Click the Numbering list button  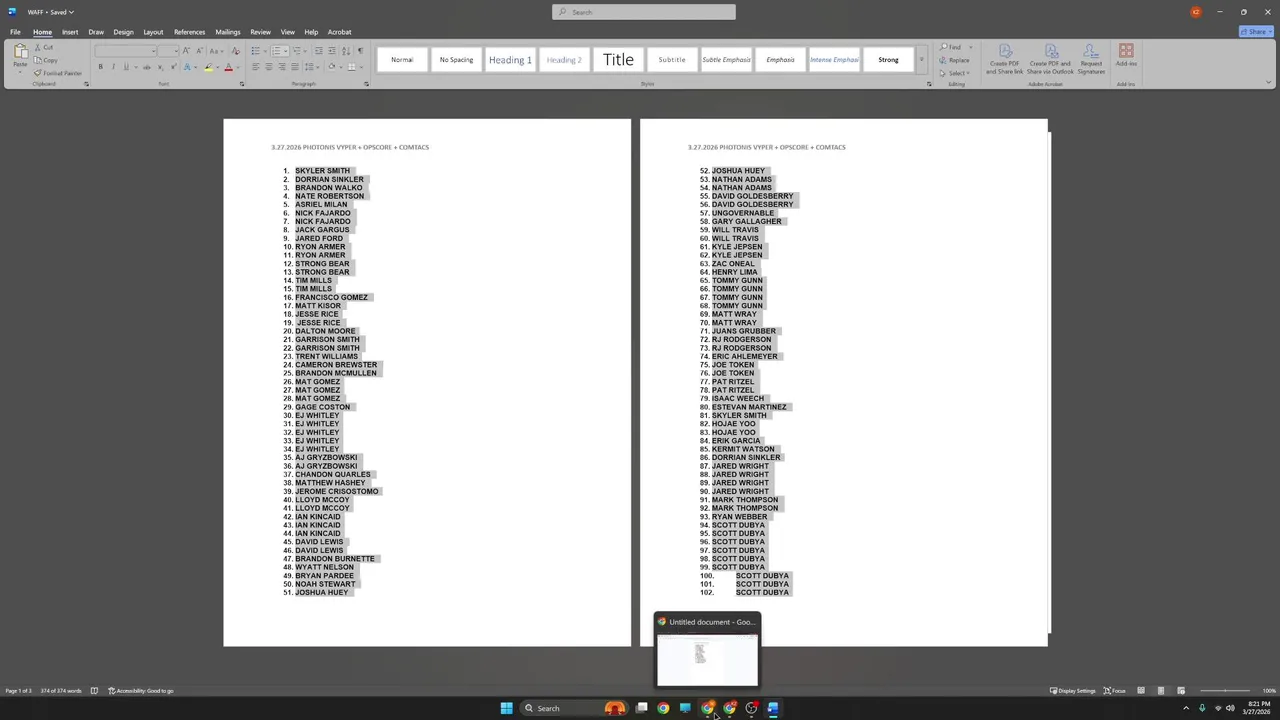pos(276,51)
